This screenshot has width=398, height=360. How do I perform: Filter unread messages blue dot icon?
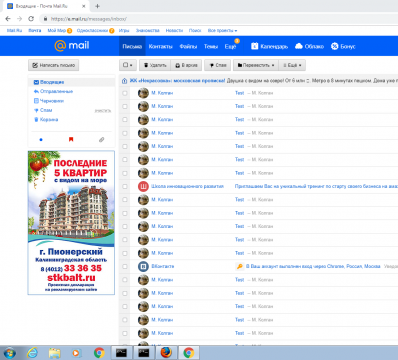click(x=41, y=140)
